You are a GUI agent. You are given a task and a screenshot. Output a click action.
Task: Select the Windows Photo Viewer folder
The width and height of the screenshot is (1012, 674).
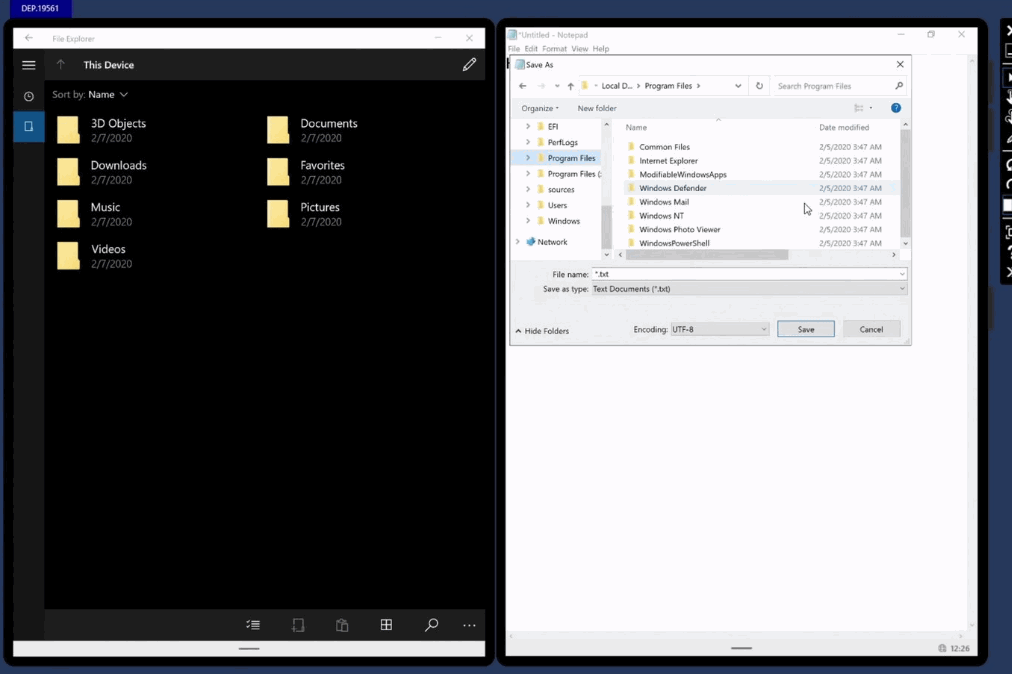click(762, 230)
